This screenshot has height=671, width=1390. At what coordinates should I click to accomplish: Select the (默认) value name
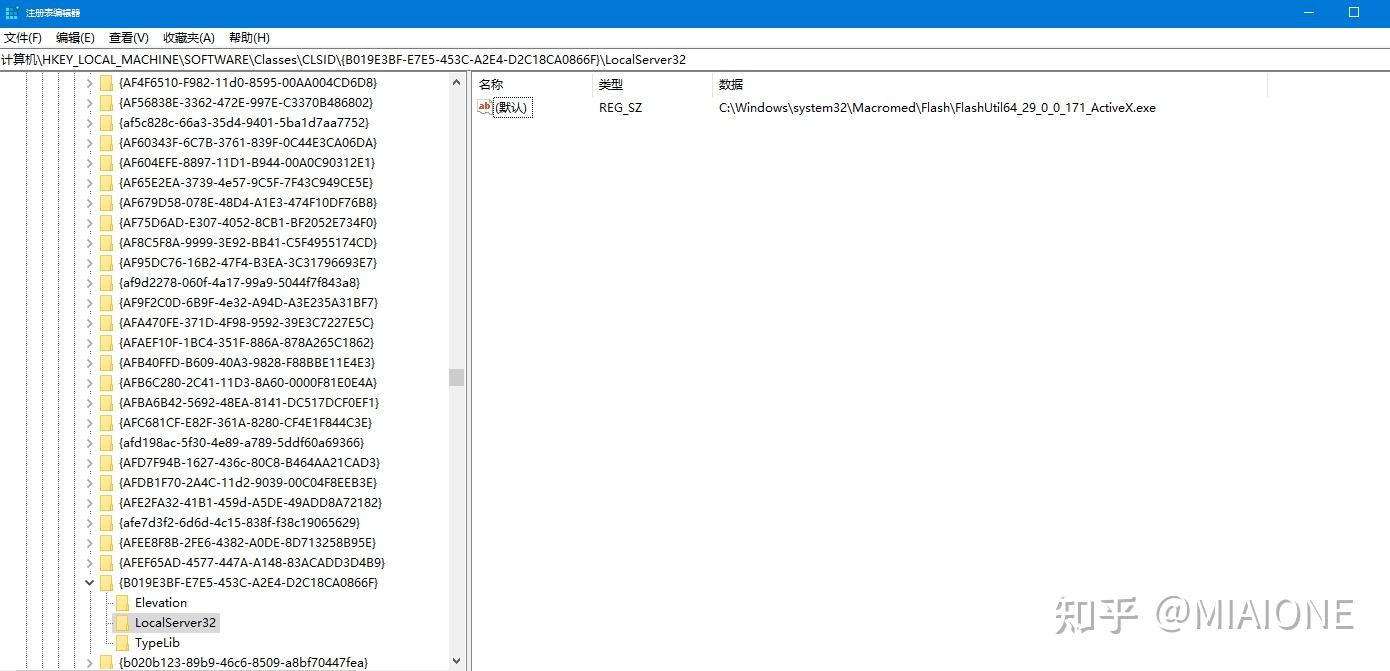point(510,107)
